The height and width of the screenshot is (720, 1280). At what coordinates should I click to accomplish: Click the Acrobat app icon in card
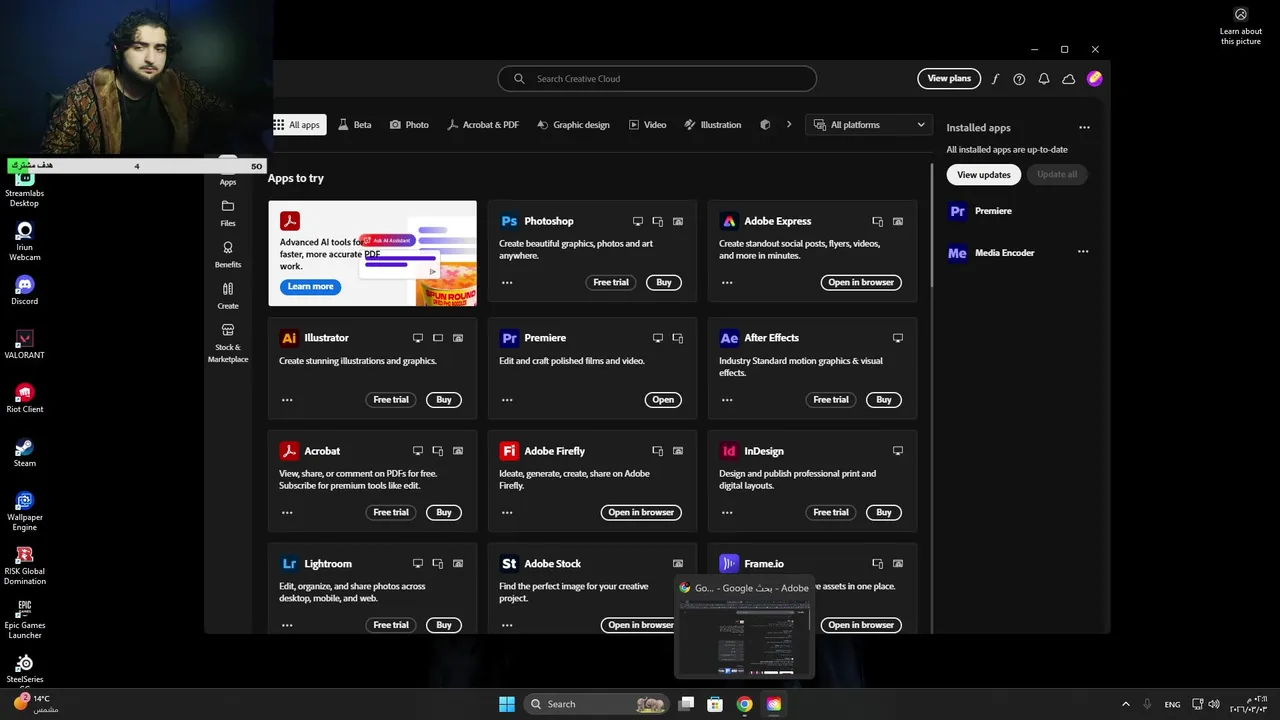289,451
